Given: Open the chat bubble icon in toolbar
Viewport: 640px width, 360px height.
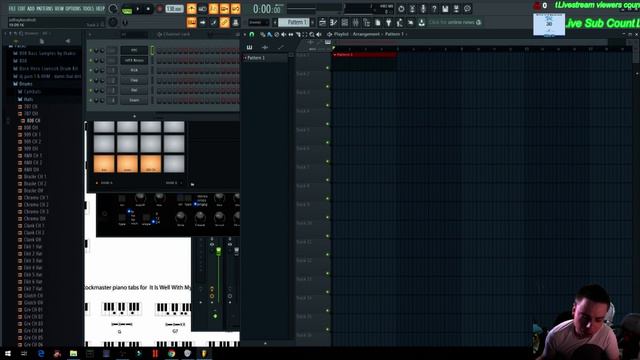Looking at the screenshot, I should [x=467, y=9].
